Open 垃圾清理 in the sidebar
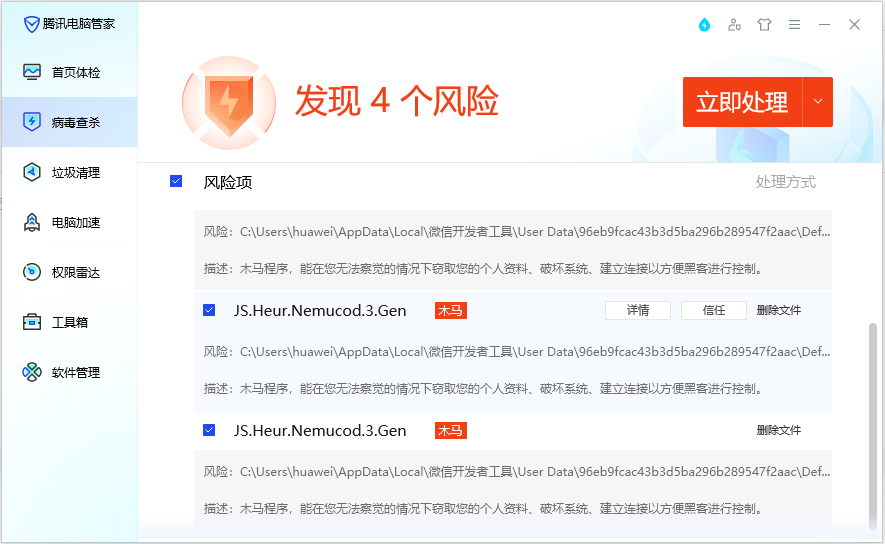Image resolution: width=885 pixels, height=544 pixels. coord(69,172)
